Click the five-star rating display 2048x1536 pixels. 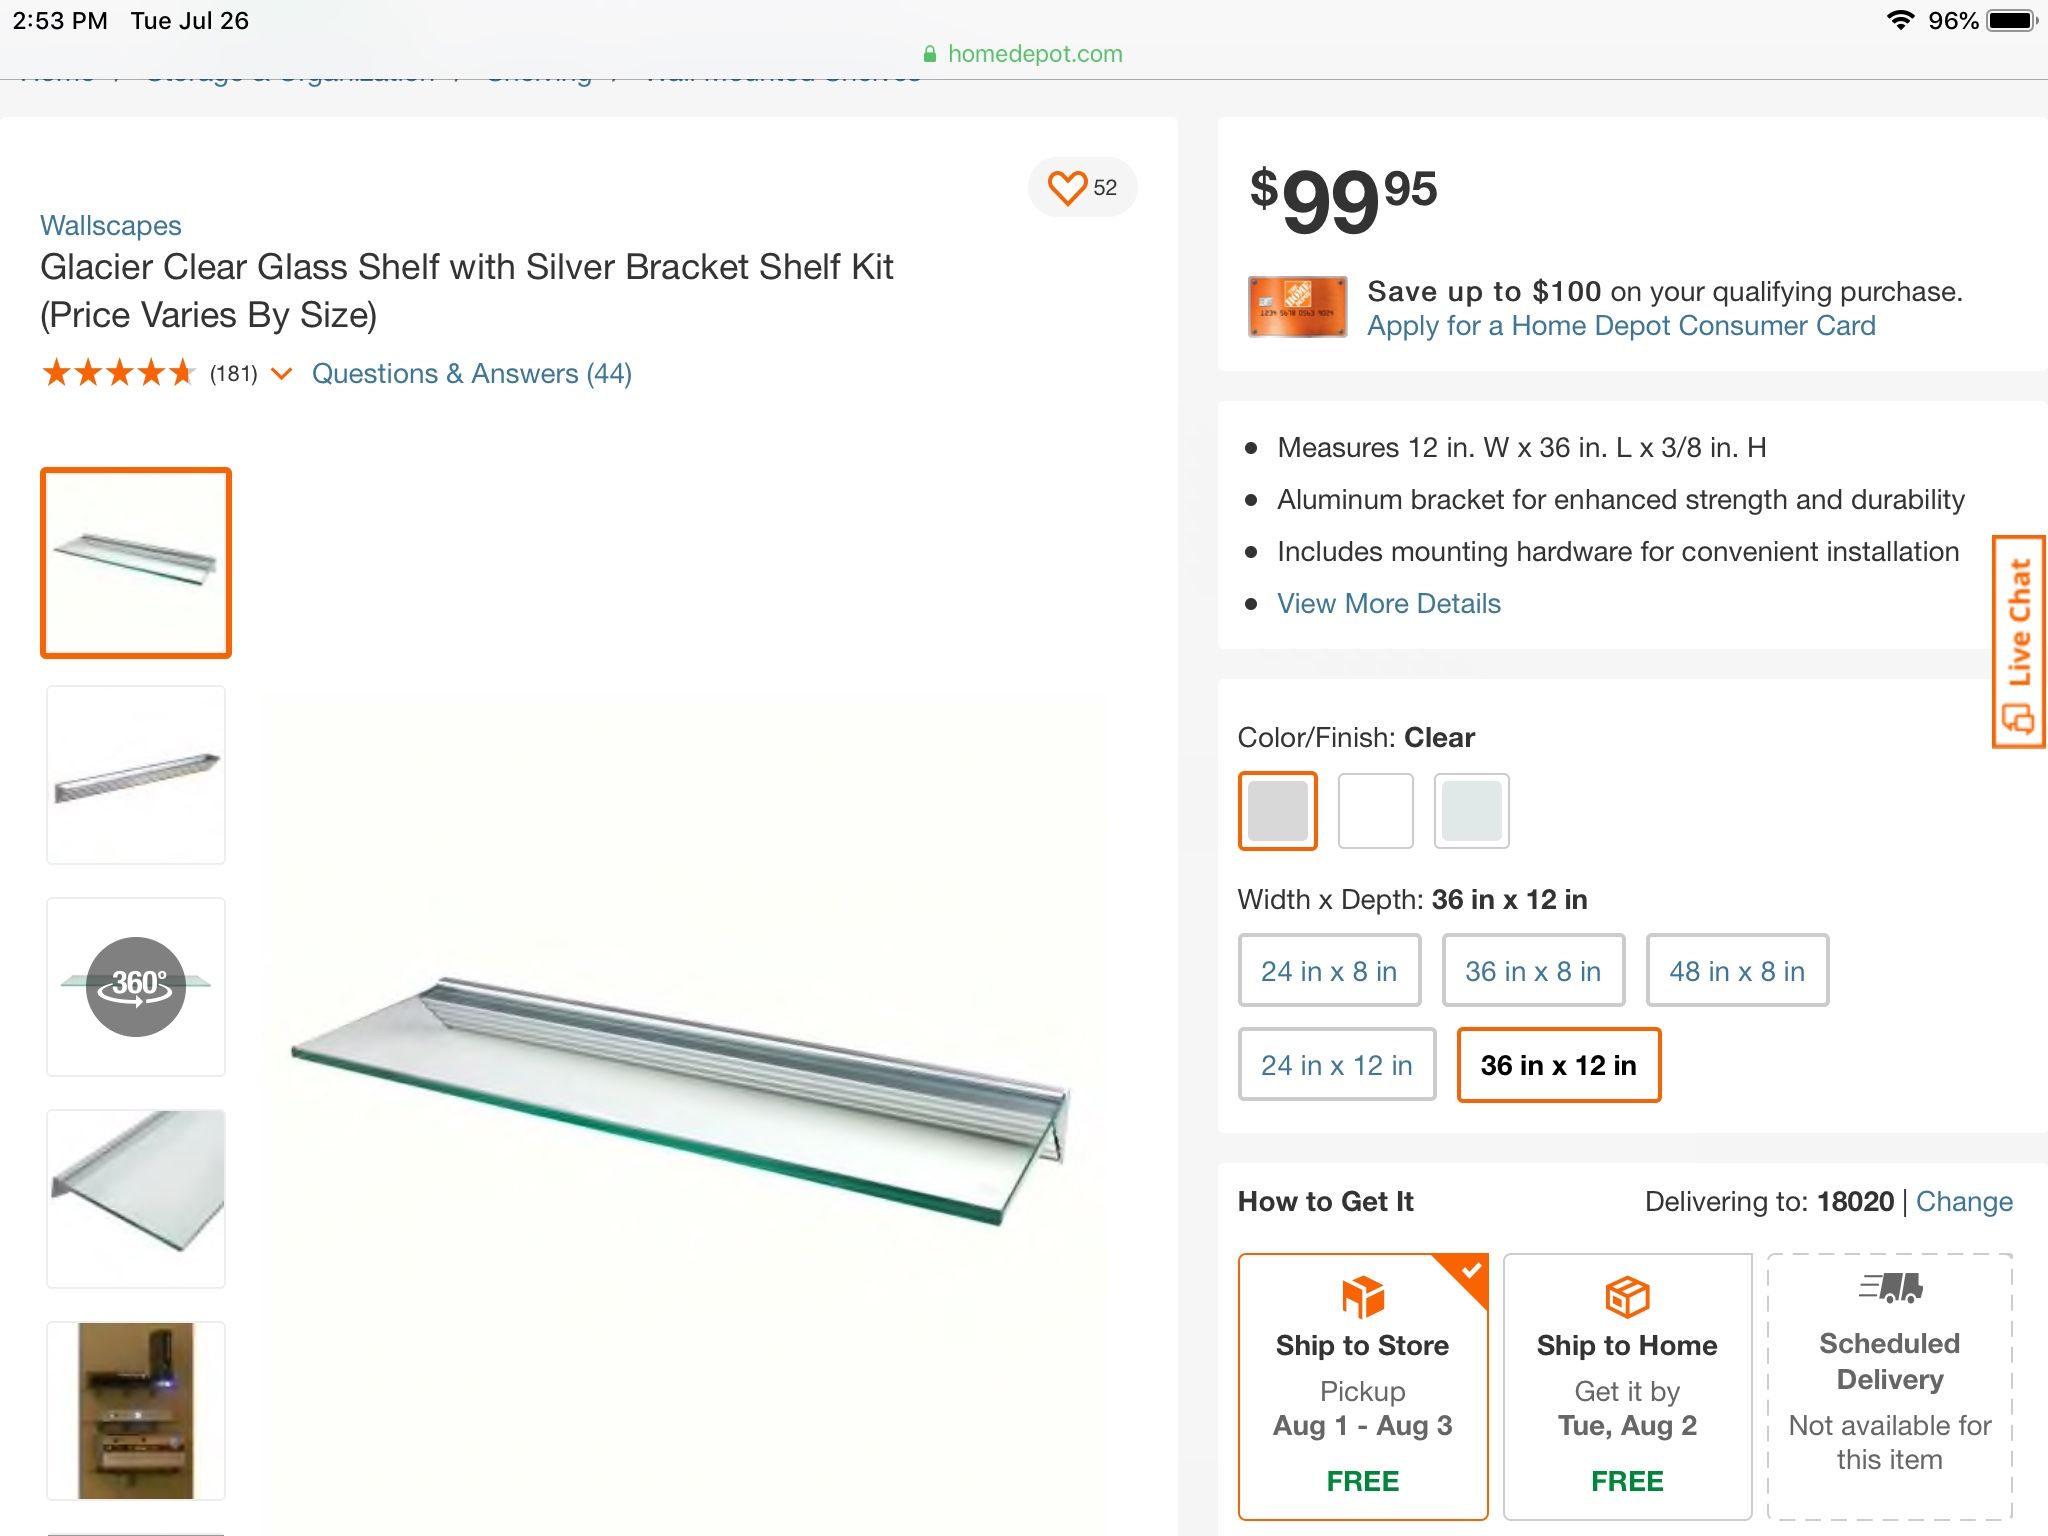coord(119,372)
